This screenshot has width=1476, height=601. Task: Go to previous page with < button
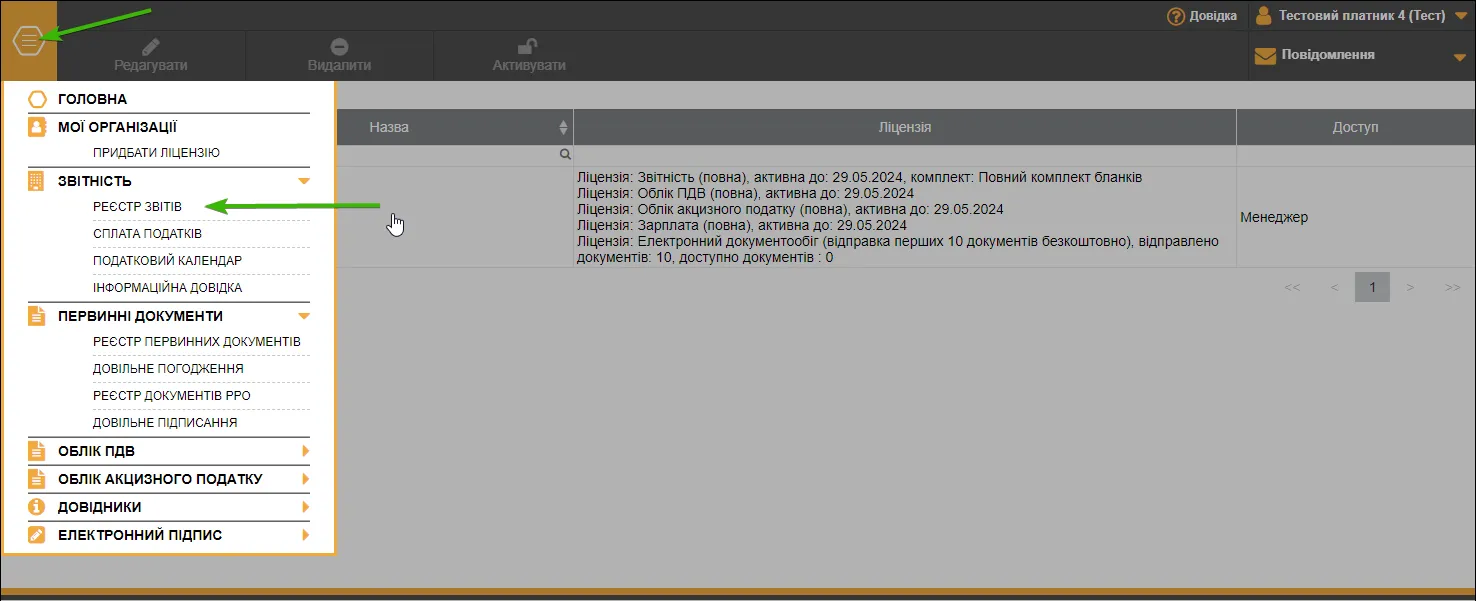[x=1334, y=287]
